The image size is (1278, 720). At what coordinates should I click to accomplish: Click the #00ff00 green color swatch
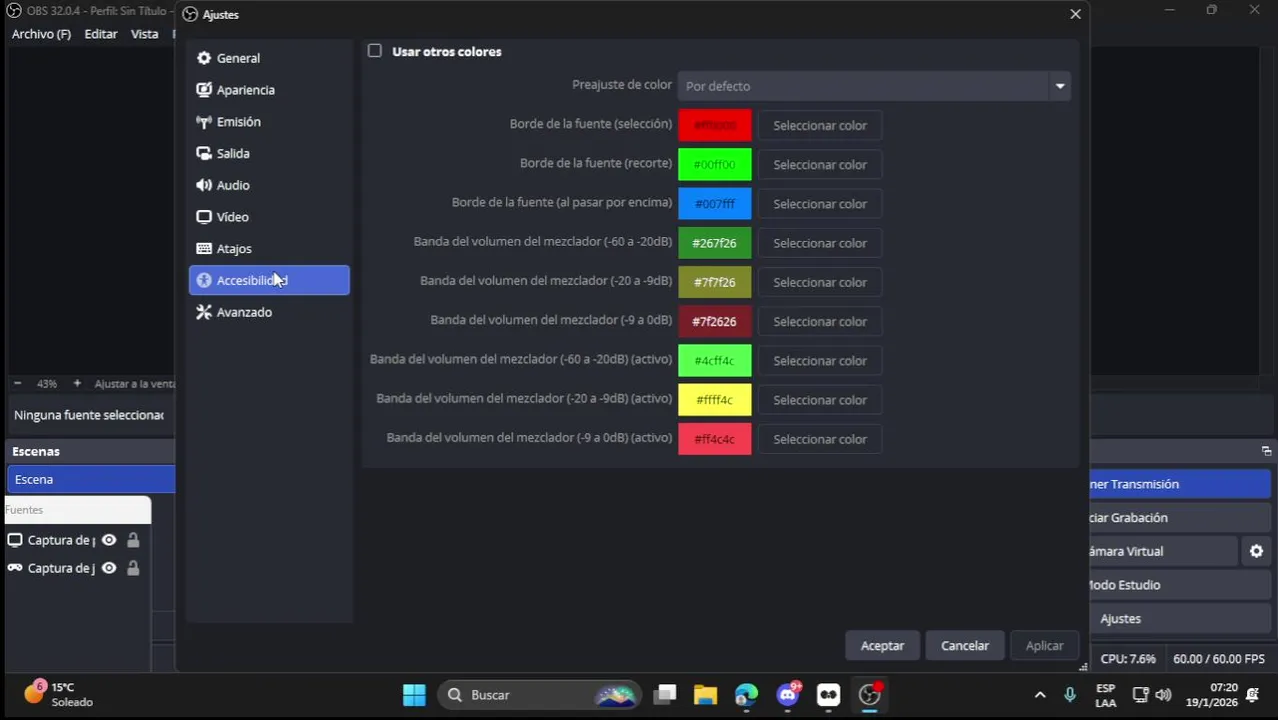point(715,164)
